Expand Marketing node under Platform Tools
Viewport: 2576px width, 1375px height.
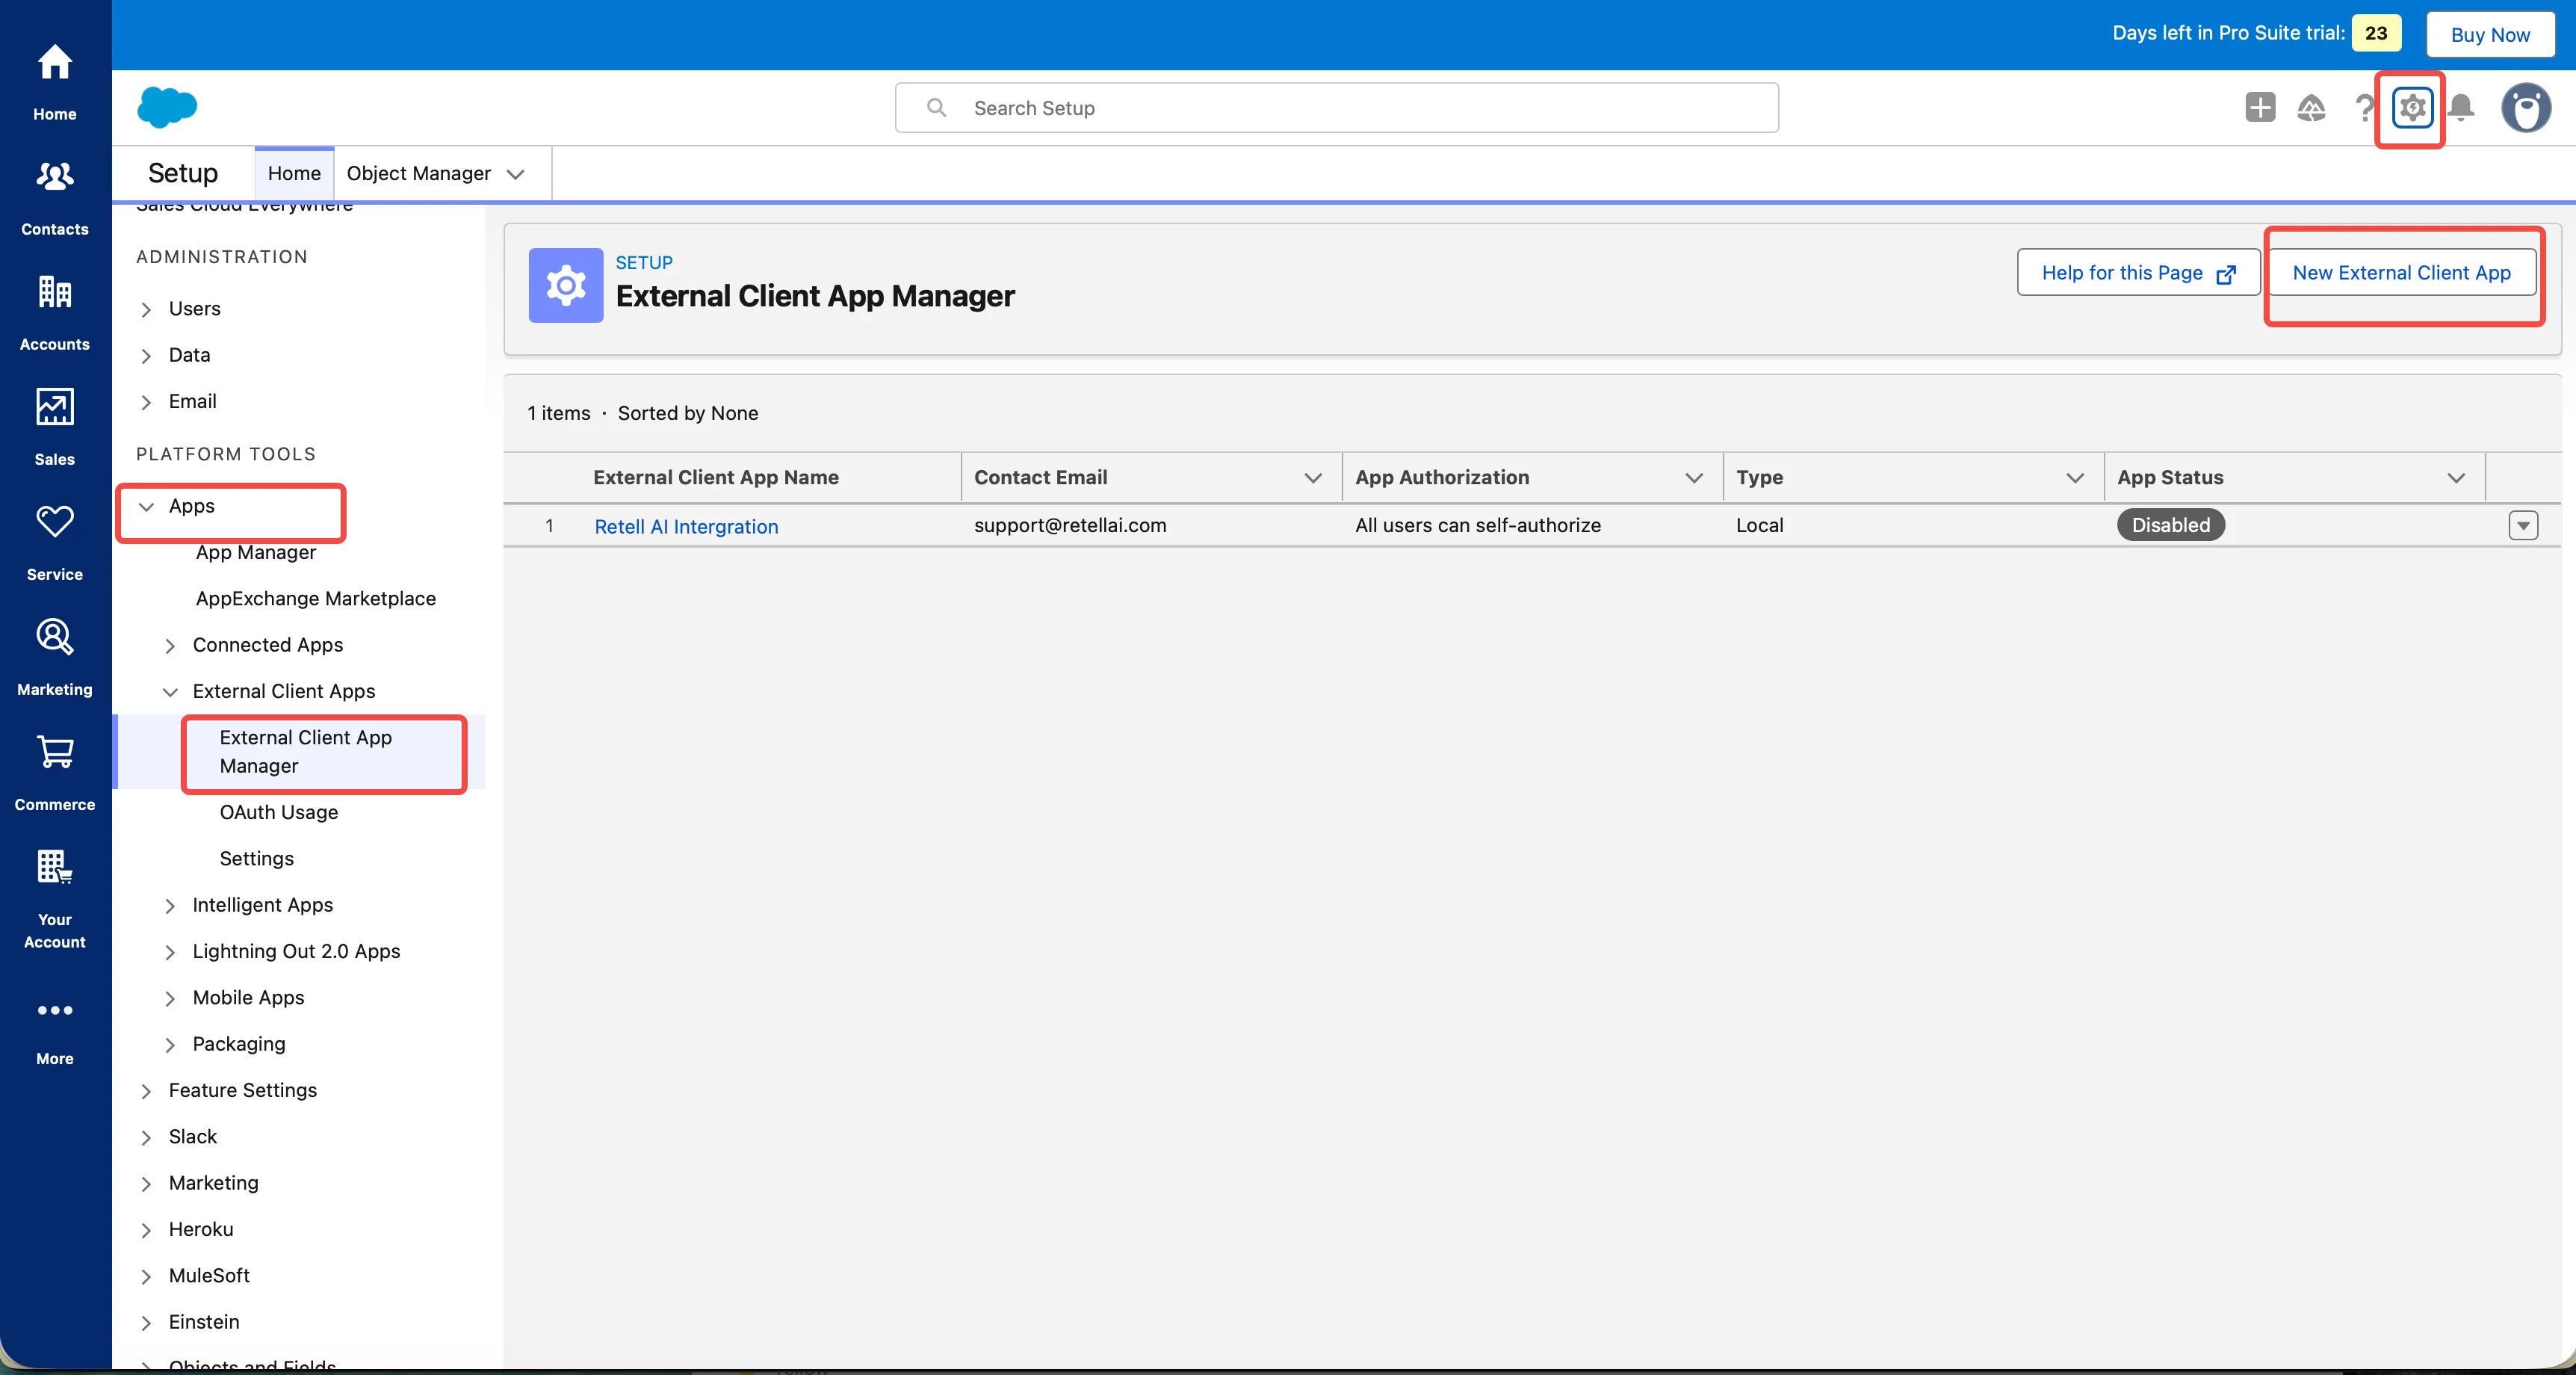click(146, 1184)
